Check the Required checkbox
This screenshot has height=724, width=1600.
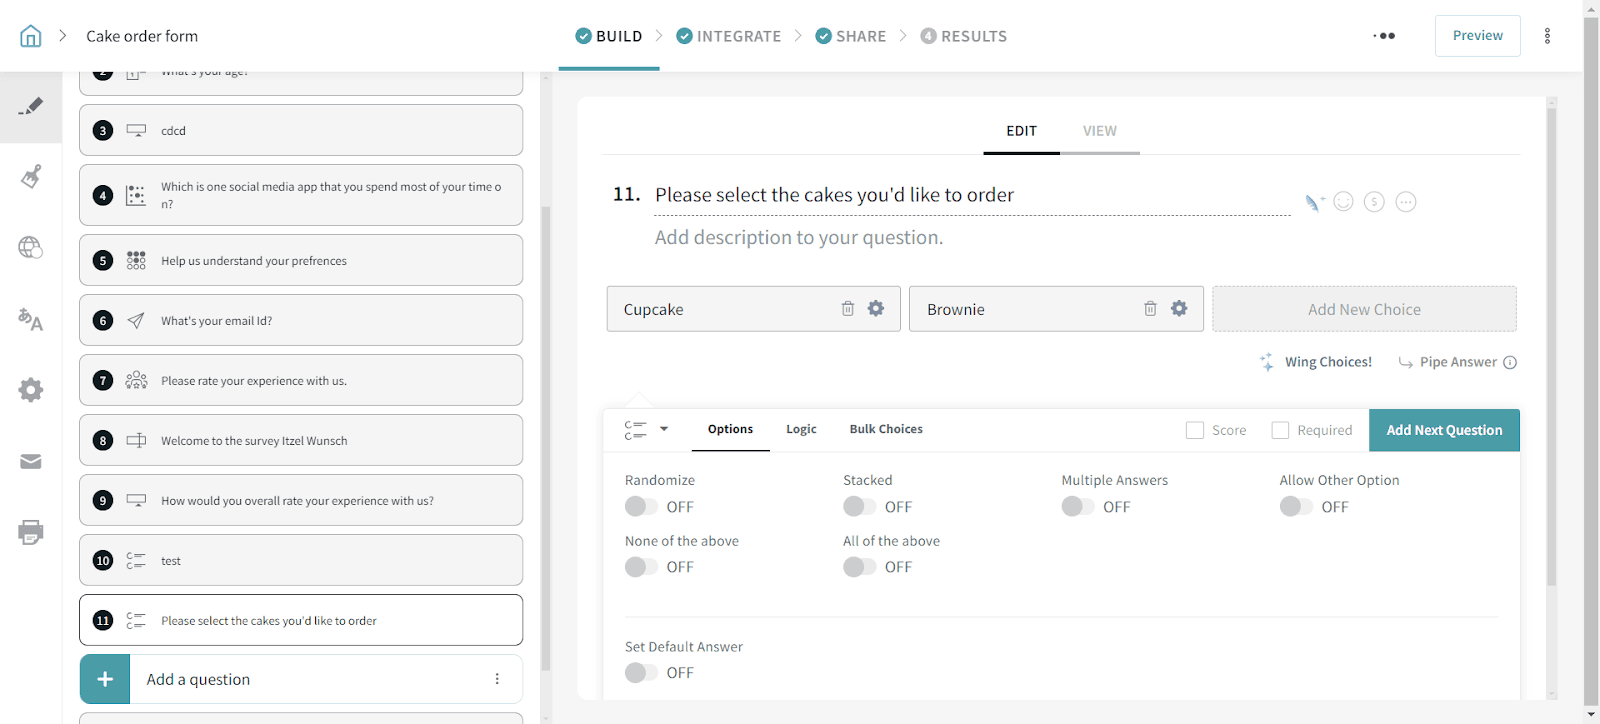[x=1280, y=430]
